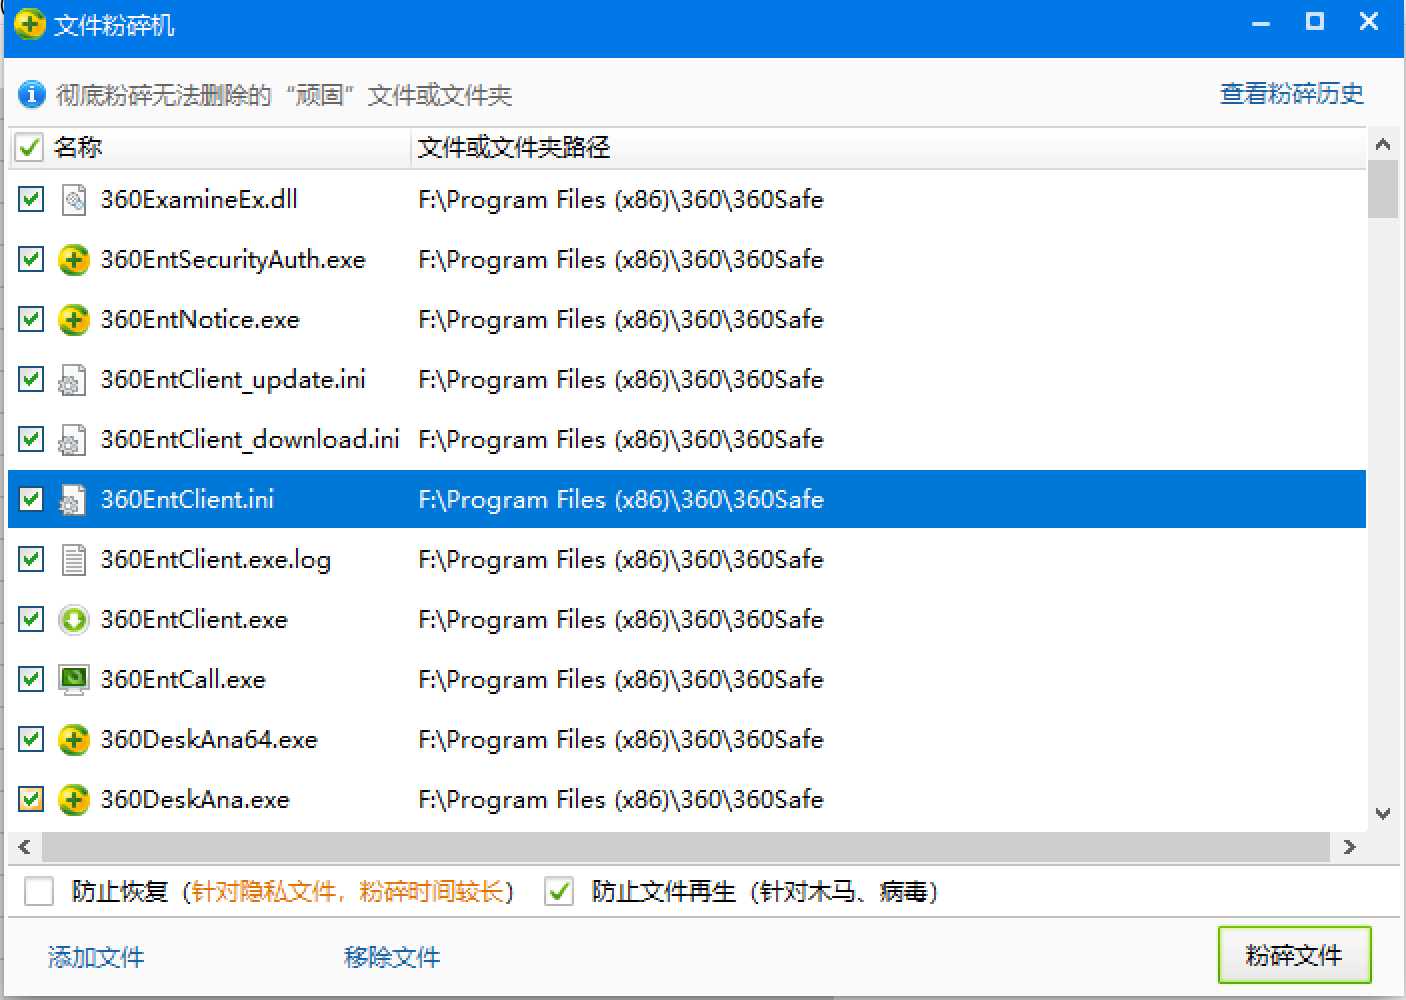Click the horizontal scrollbar right arrow
Image resolution: width=1406 pixels, height=1000 pixels.
click(1350, 847)
